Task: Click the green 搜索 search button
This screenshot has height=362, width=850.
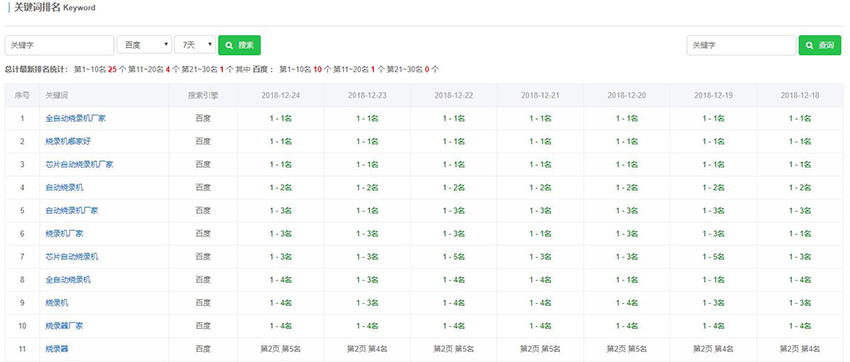Action: (x=239, y=46)
